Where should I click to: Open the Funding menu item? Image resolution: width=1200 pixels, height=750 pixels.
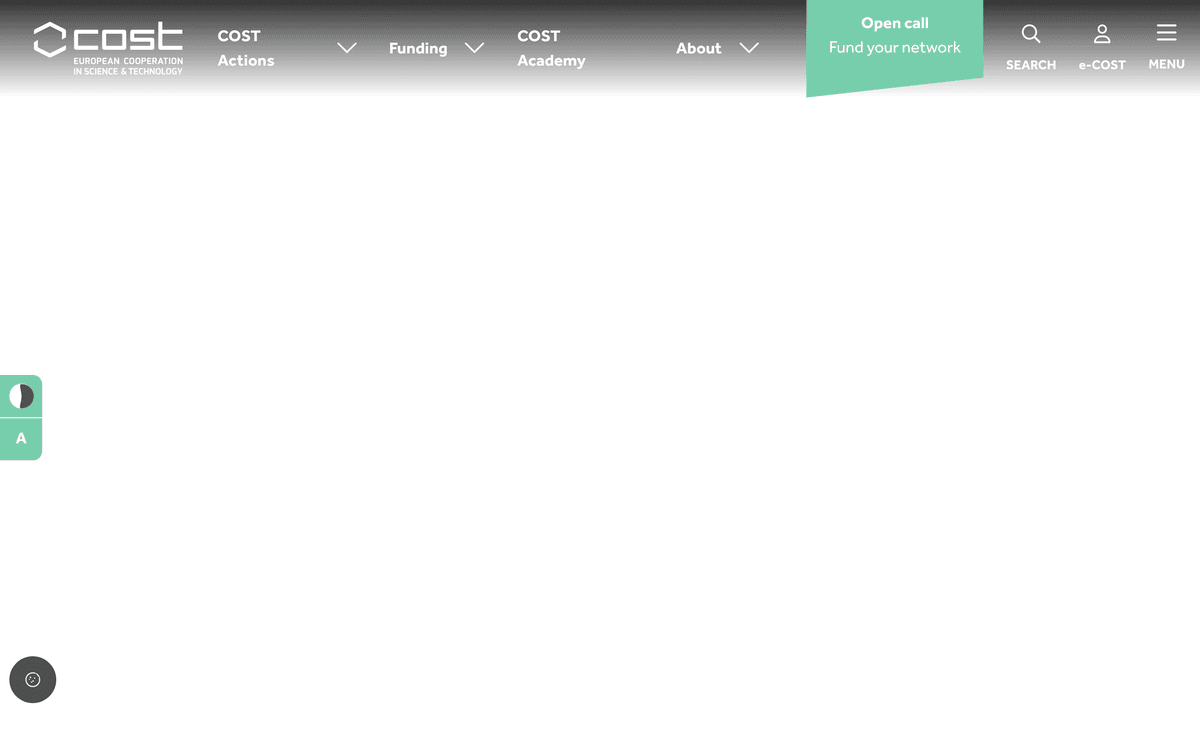tap(418, 48)
